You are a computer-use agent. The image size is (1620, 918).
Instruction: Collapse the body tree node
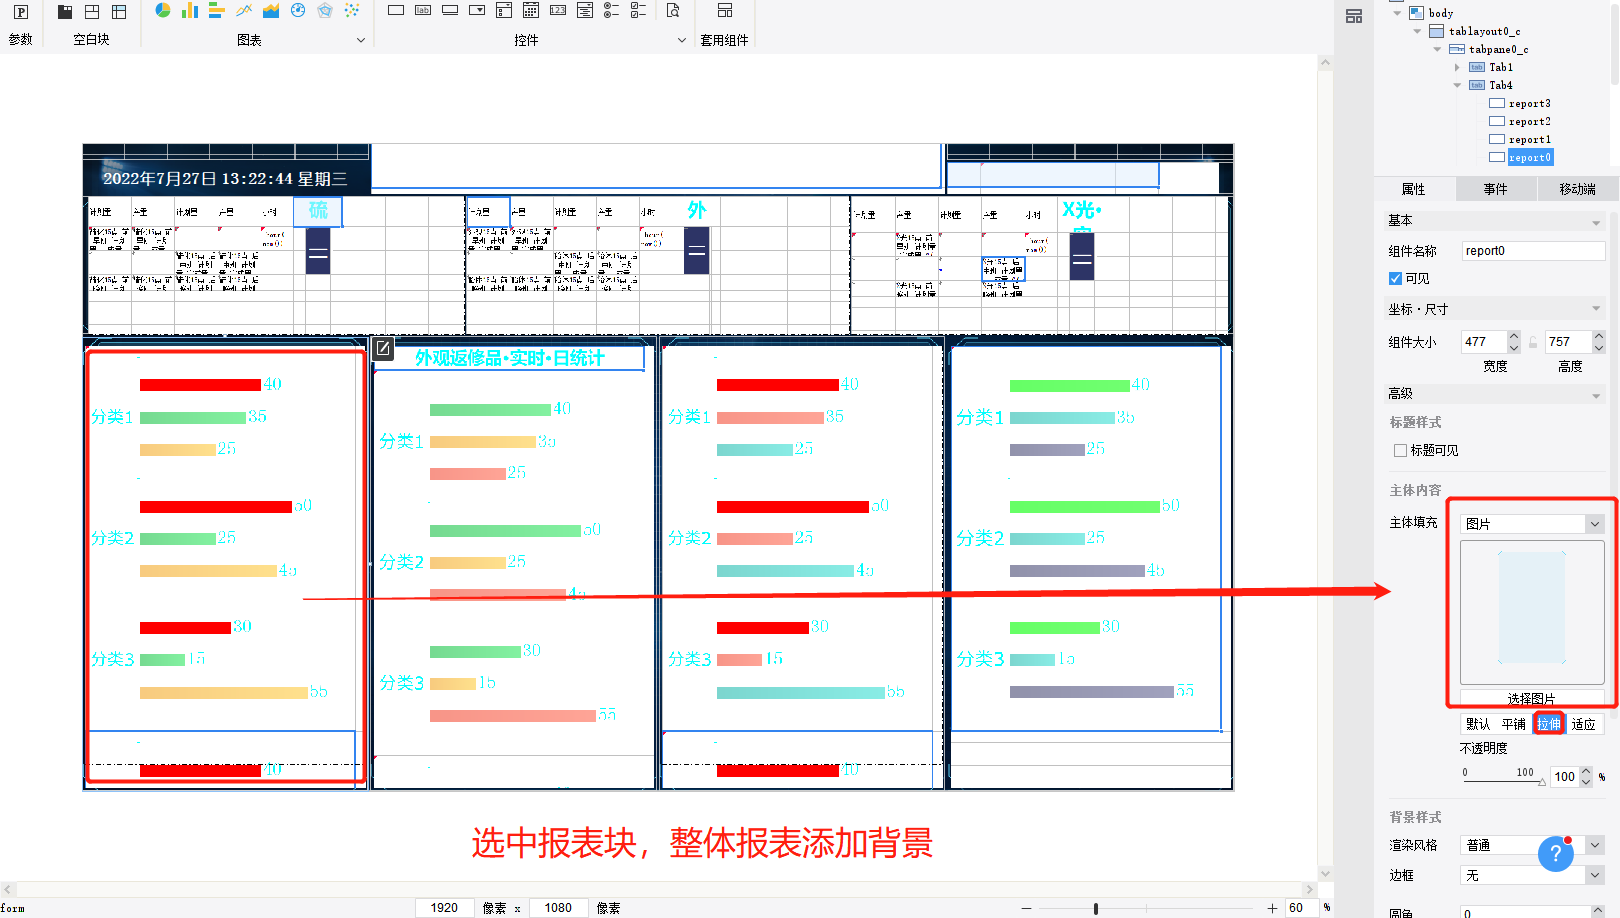click(1397, 13)
